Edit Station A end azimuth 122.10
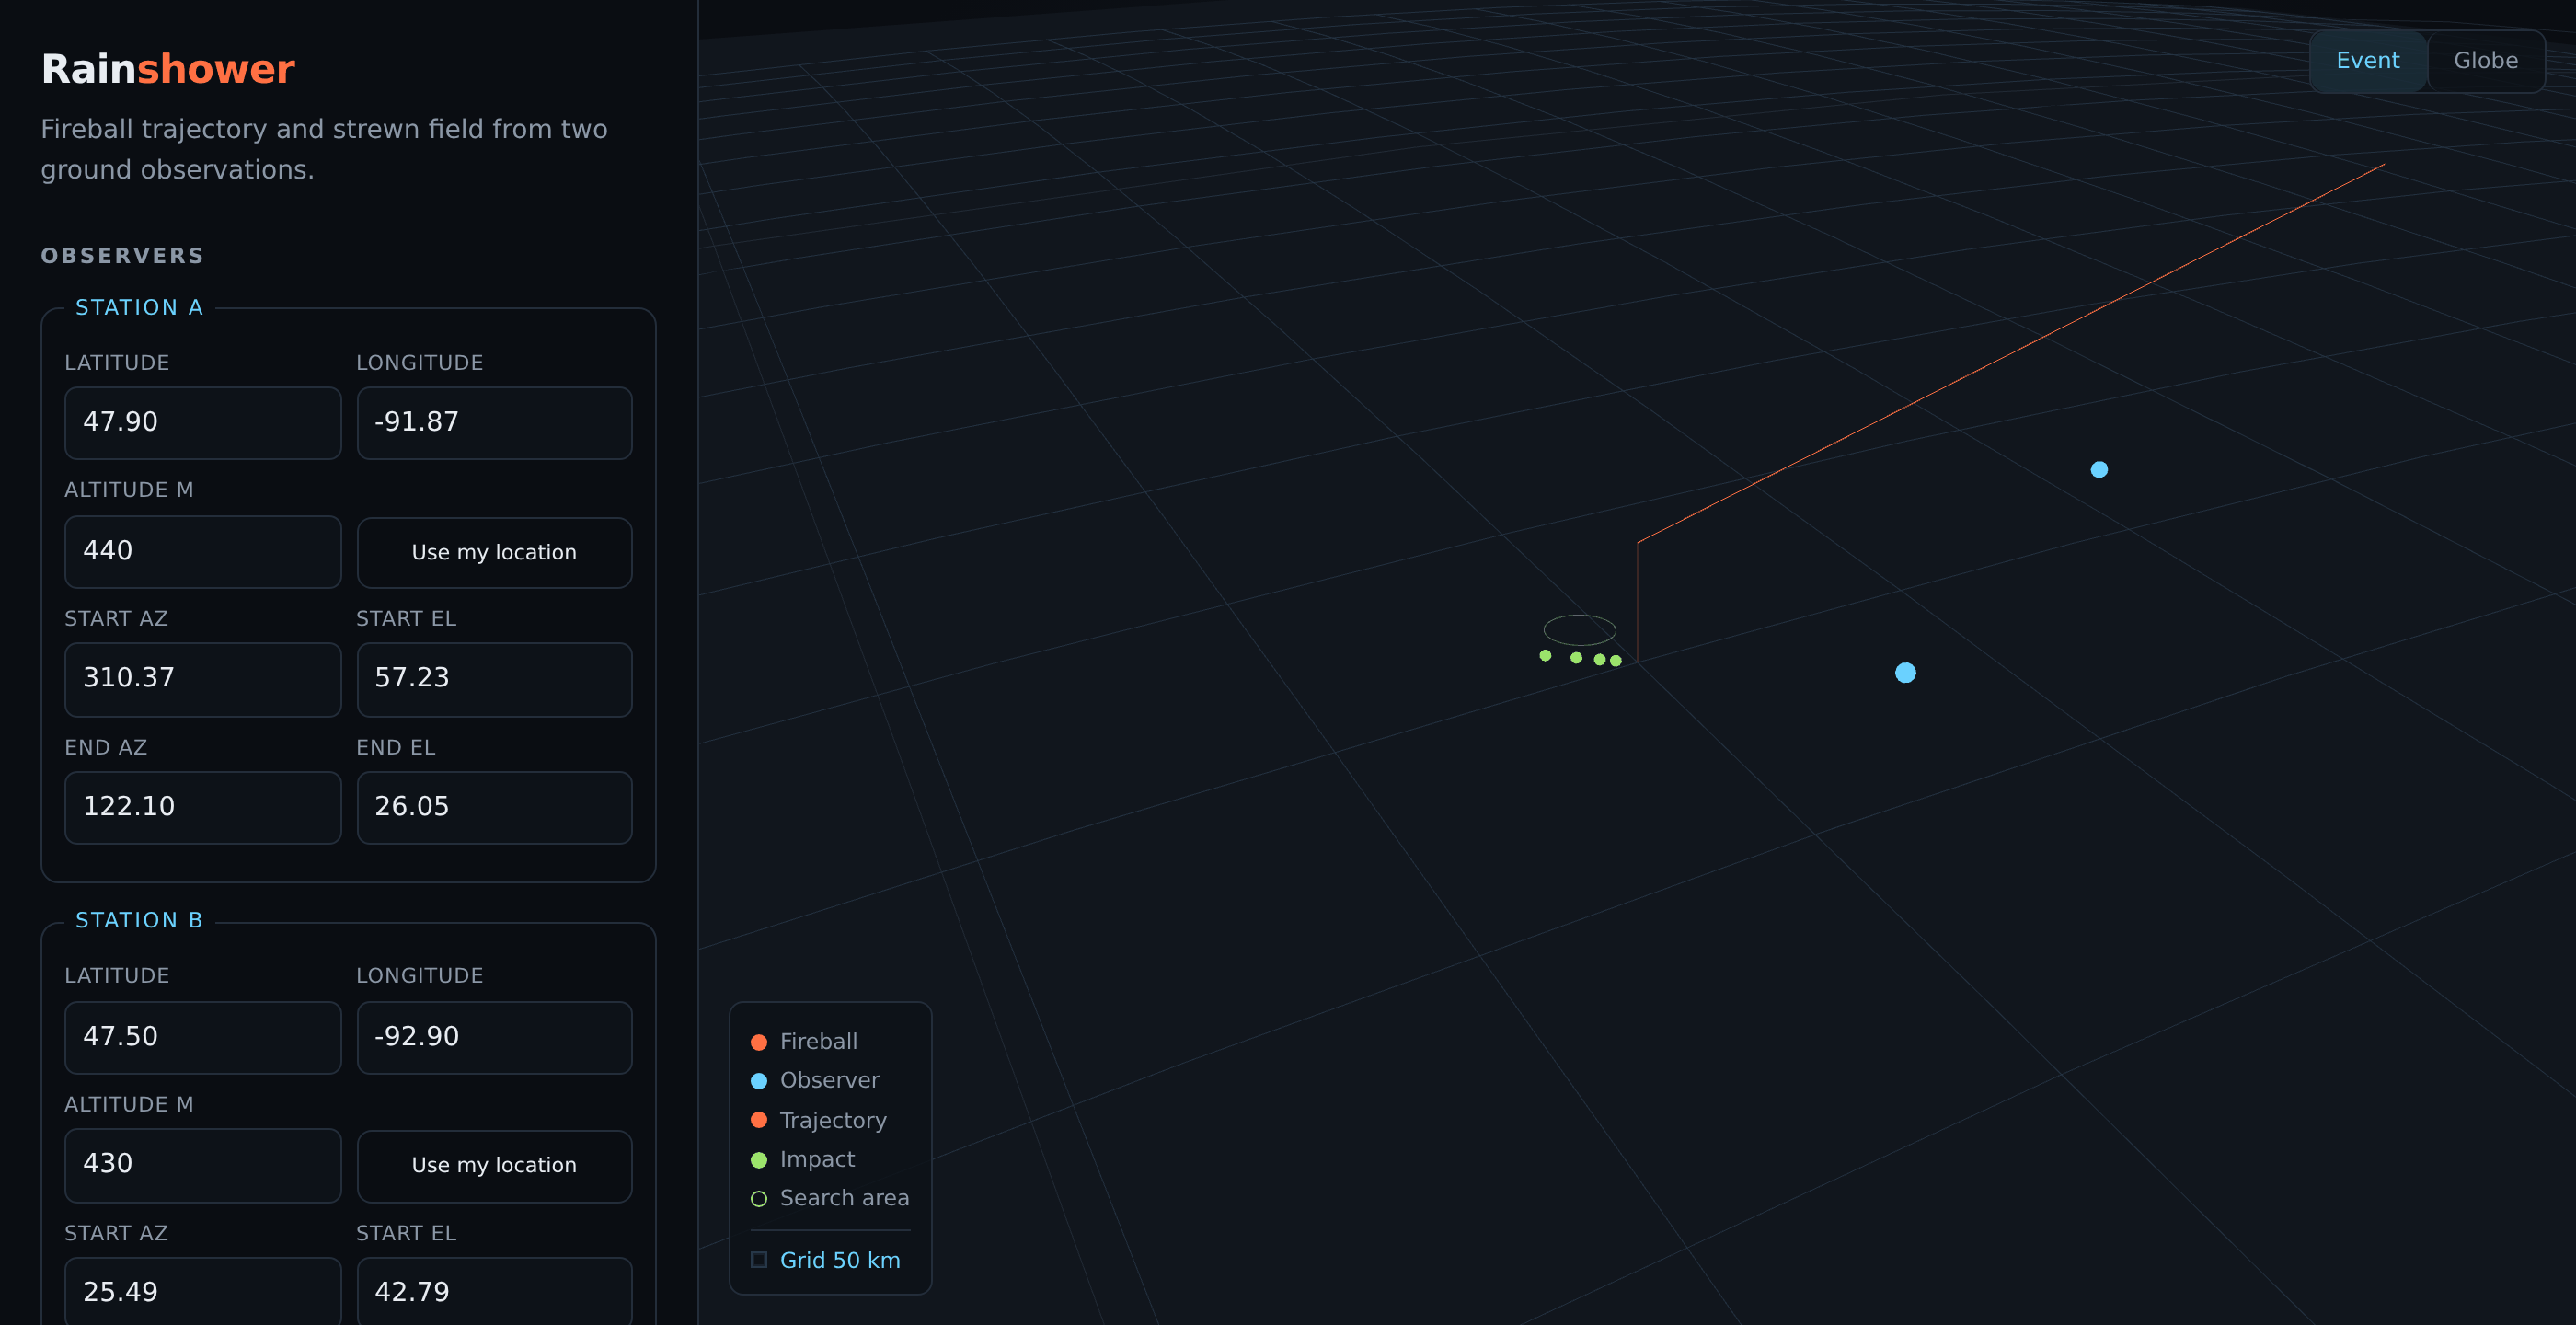Screen dimensions: 2576x1325 click(203, 807)
